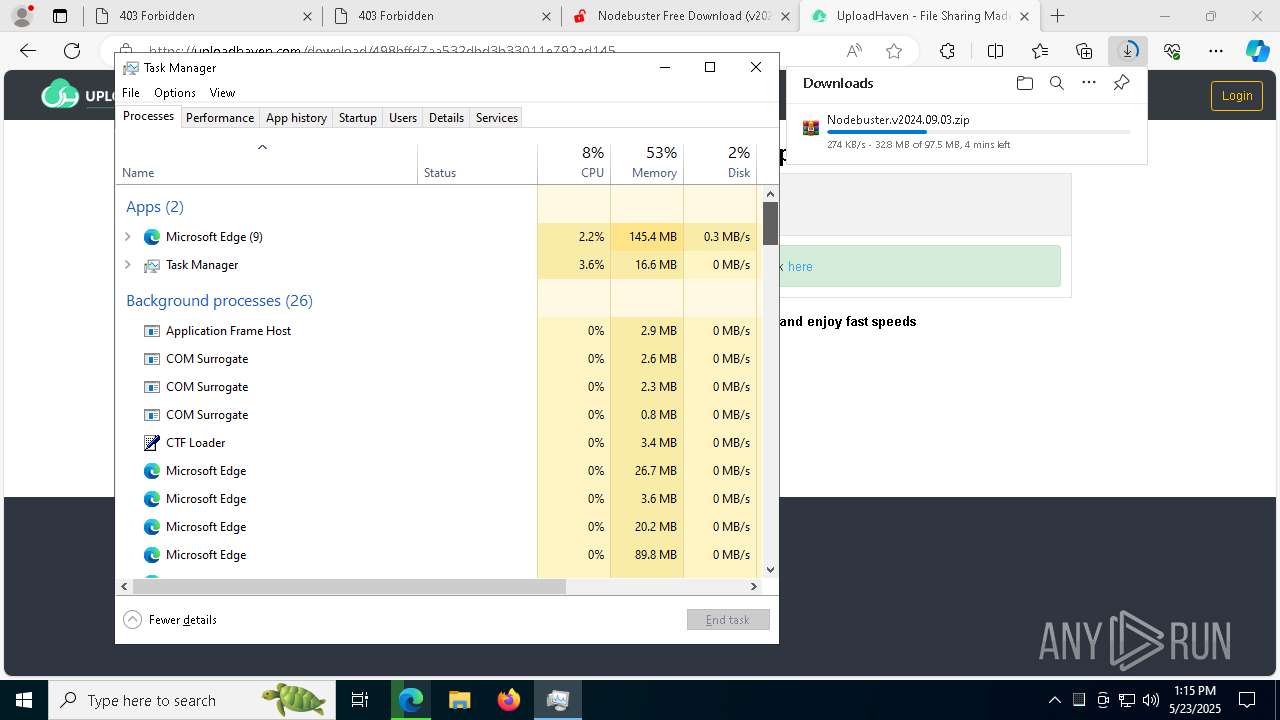Add page to favorites star icon
Viewport: 1280px width, 720px height.
tap(894, 51)
